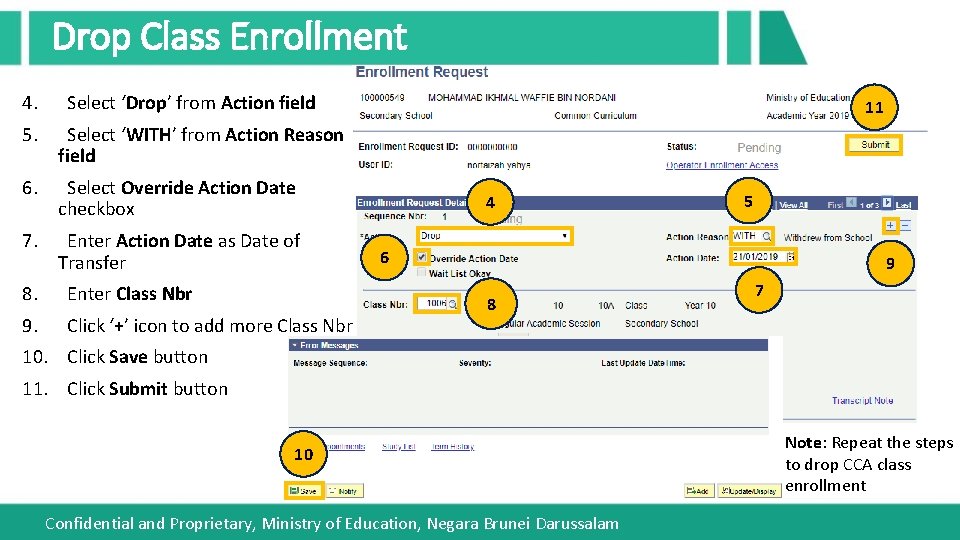Click the First navigation link
This screenshot has width=960, height=540.
pyautogui.click(x=835, y=205)
